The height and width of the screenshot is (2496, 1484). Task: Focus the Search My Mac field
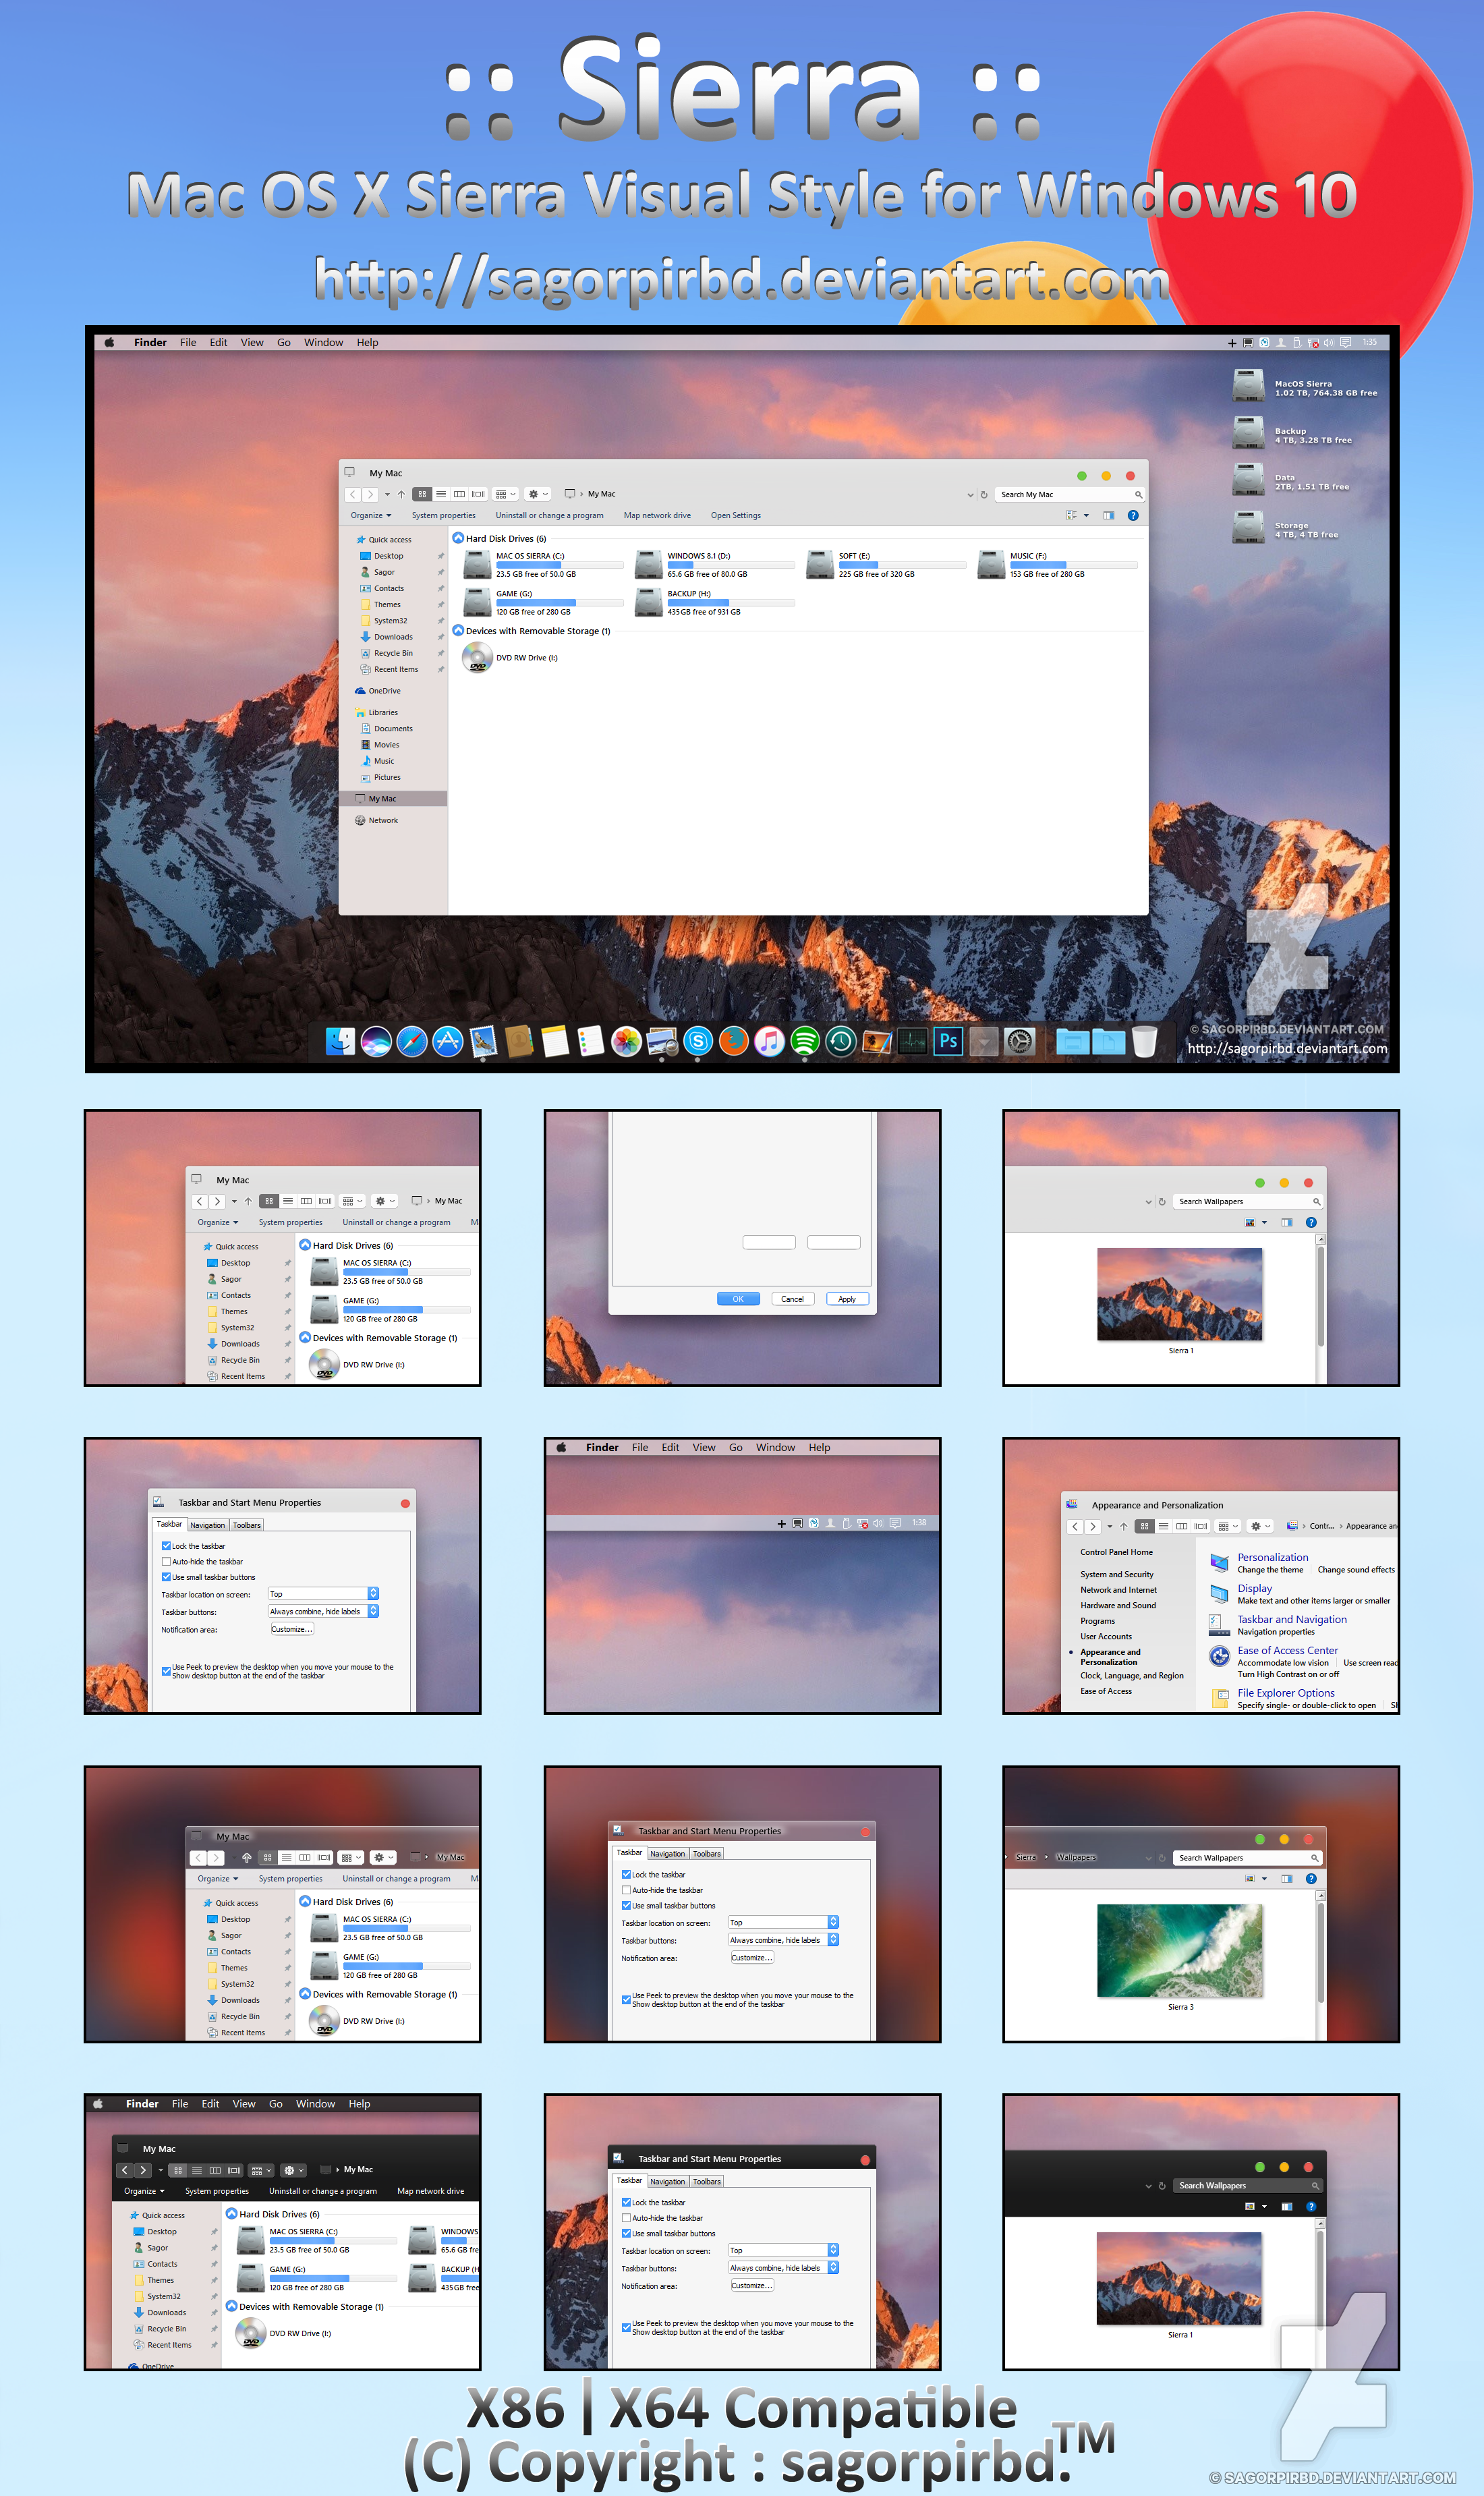click(x=1069, y=494)
